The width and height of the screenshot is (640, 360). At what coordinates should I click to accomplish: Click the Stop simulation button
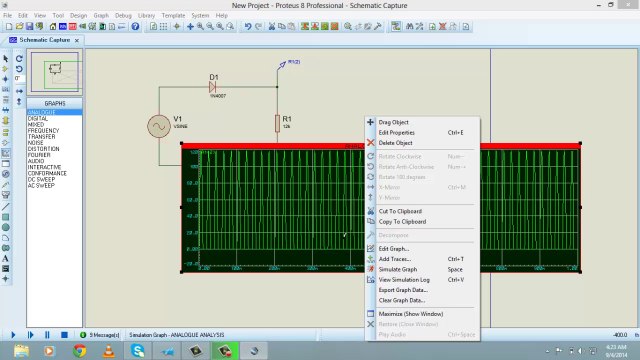pos(64,335)
